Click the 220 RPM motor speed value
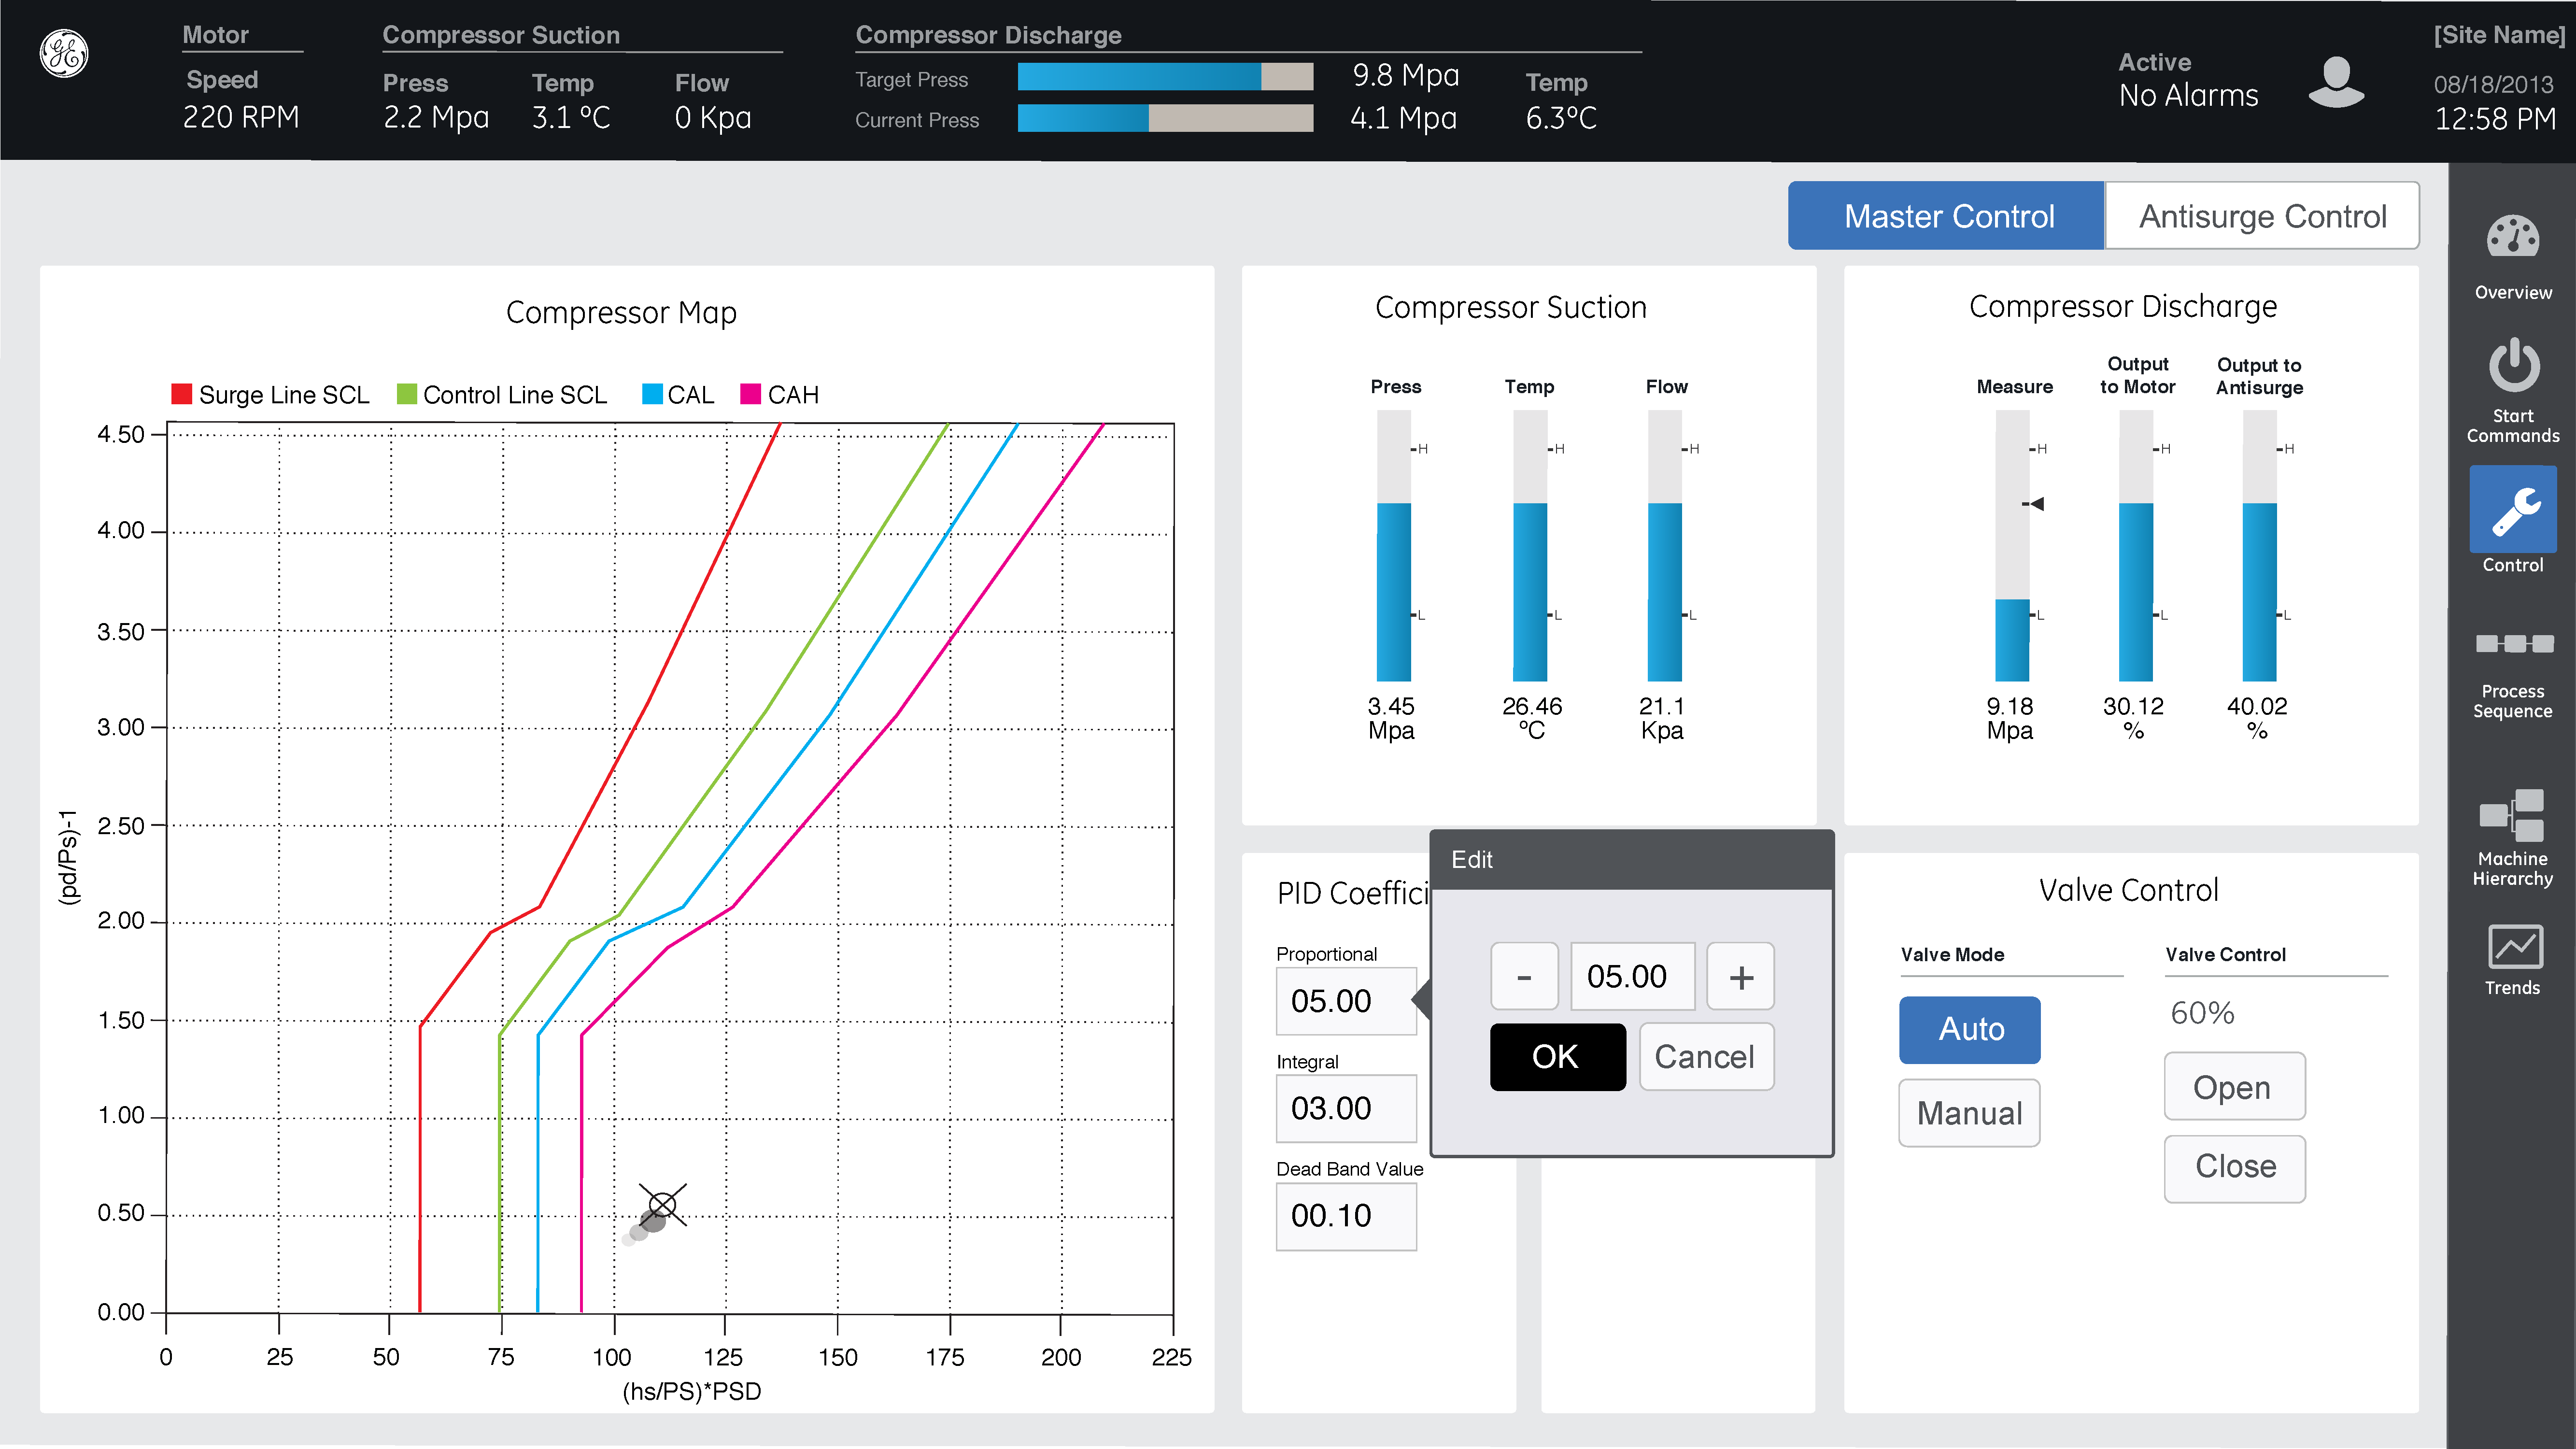Viewport: 2576px width, 1449px height. coord(241,118)
